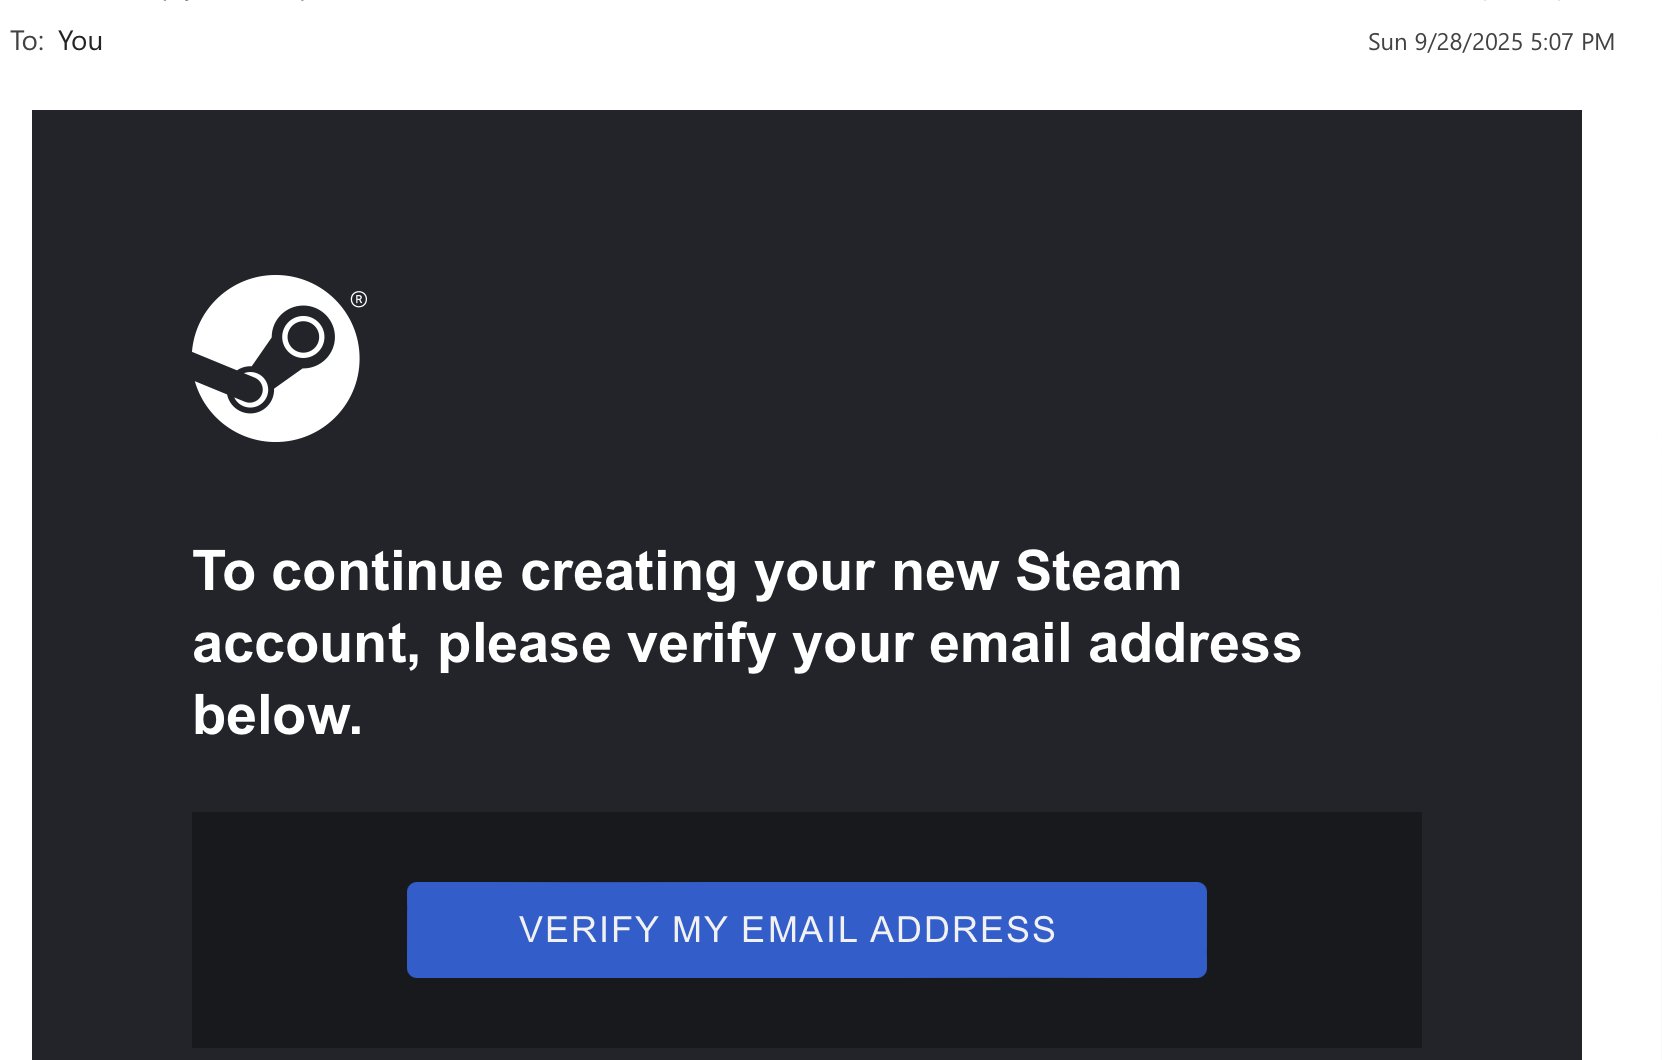Click the word "creating" in the heading
This screenshot has width=1662, height=1060.
click(x=628, y=571)
